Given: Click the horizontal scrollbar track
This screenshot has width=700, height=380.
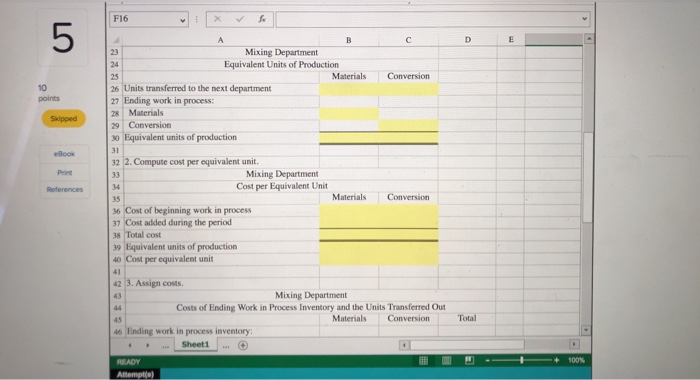Looking at the screenshot, I should [489, 345].
